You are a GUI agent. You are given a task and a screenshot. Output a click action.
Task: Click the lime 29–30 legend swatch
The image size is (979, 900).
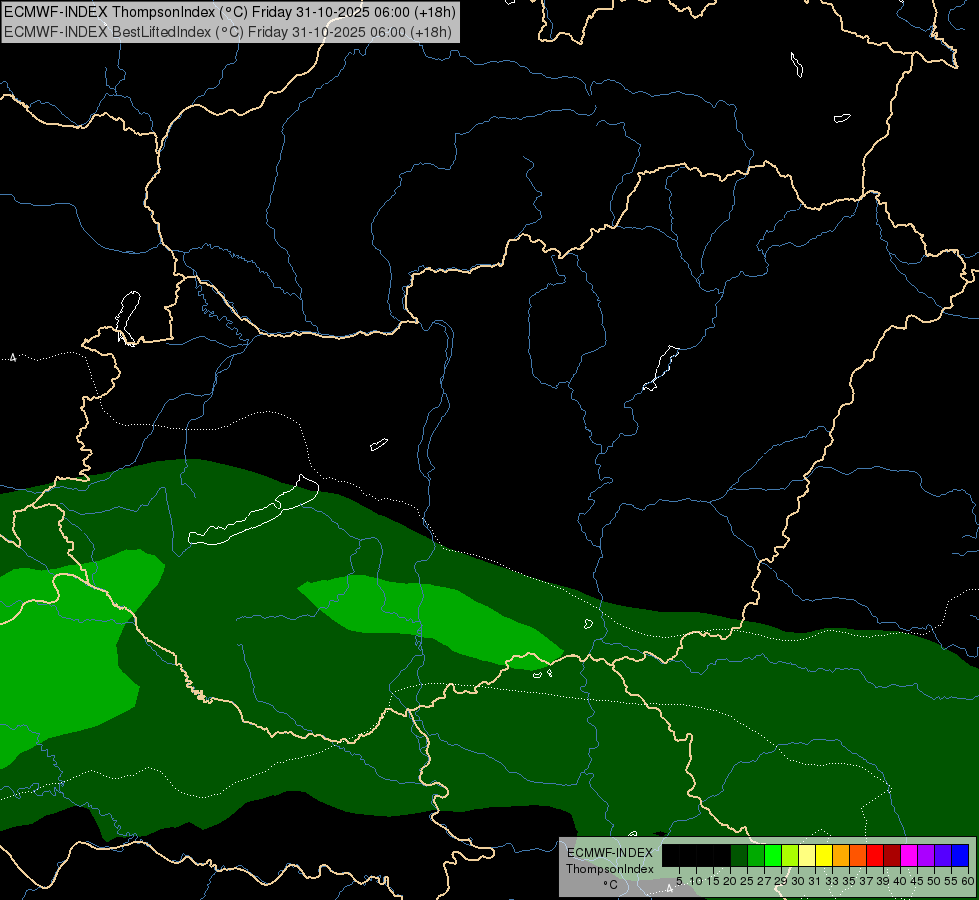pos(790,855)
